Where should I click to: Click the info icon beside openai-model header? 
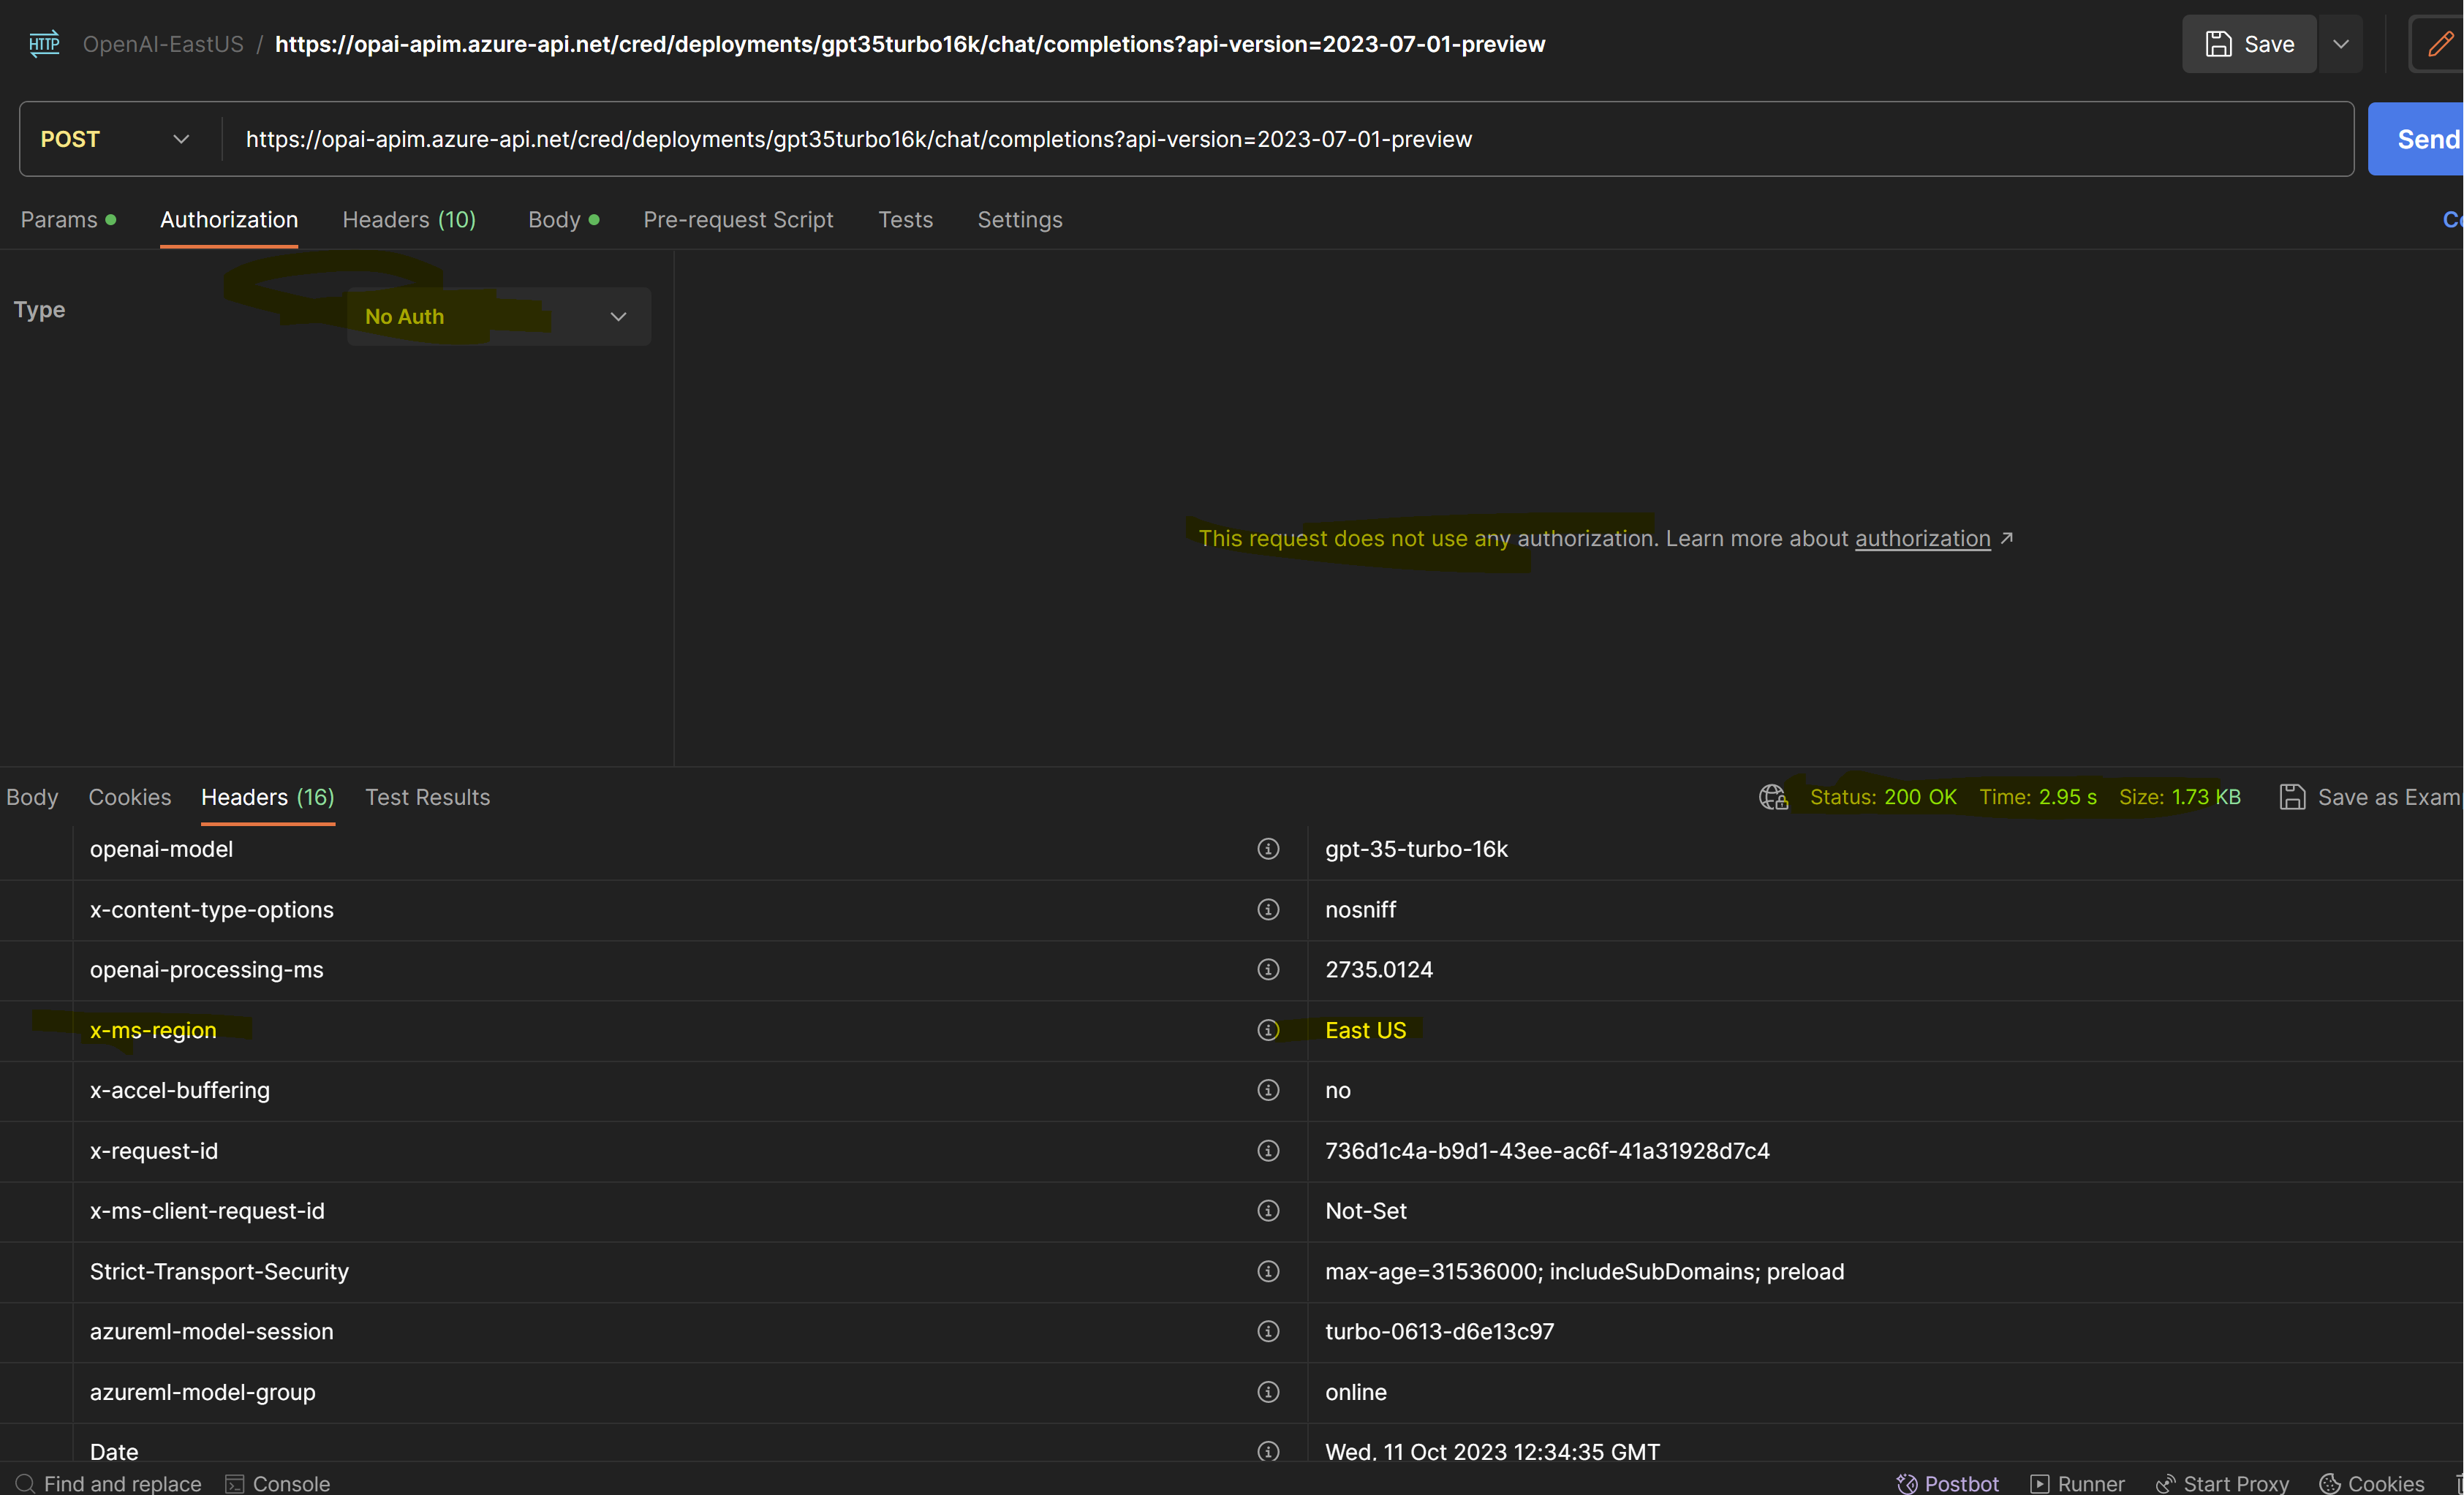click(1267, 849)
